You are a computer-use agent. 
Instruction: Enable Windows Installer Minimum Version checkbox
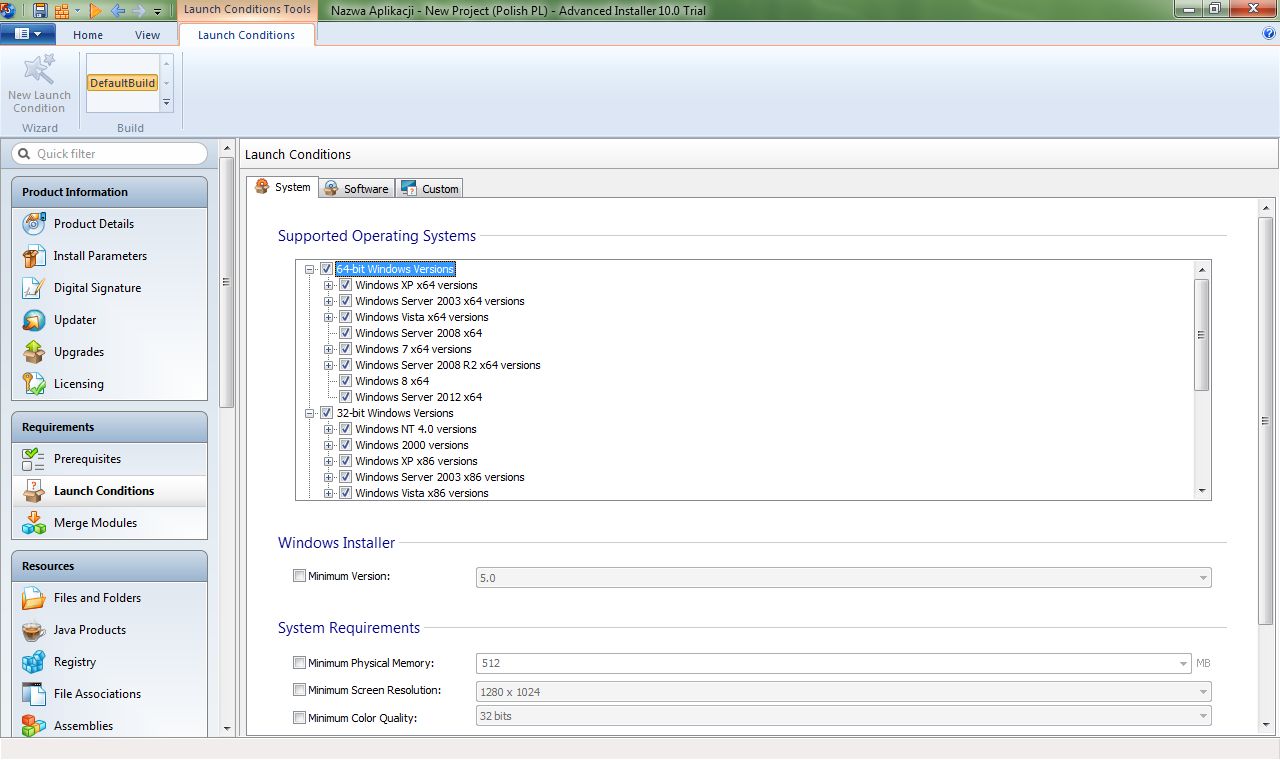[x=299, y=576]
